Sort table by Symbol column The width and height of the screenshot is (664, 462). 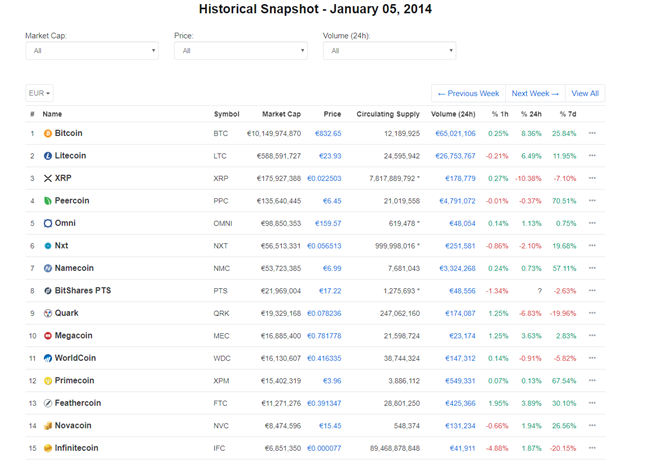(227, 114)
